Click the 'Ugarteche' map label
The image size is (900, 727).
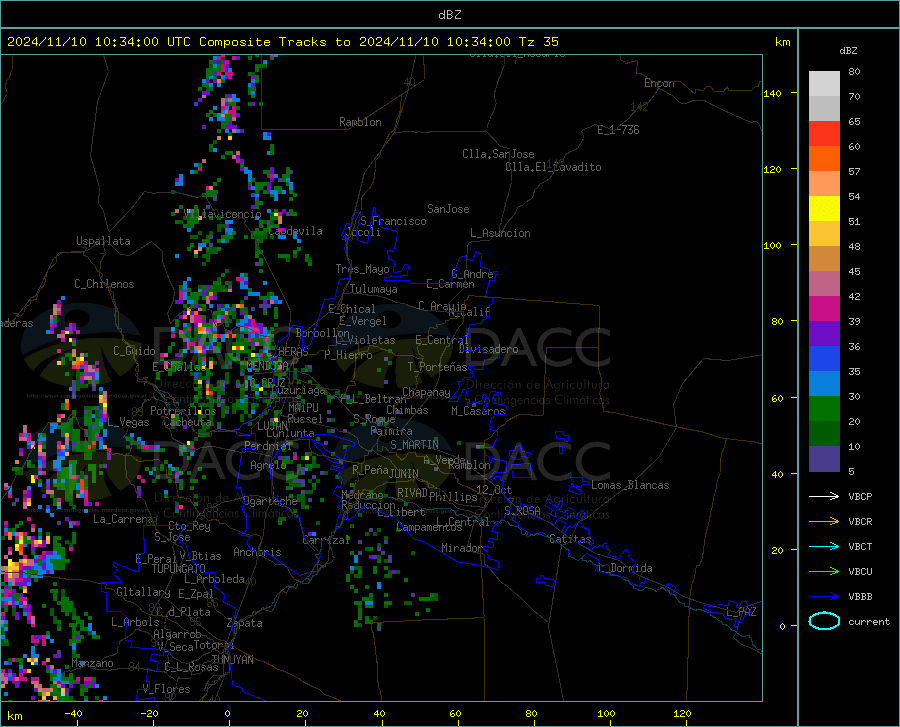coord(270,501)
